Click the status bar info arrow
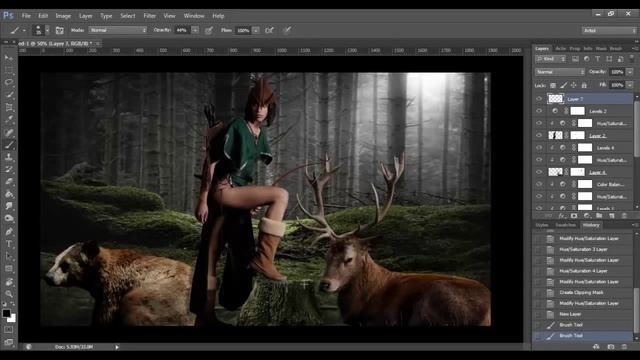The height and width of the screenshot is (360, 640). (x=117, y=347)
